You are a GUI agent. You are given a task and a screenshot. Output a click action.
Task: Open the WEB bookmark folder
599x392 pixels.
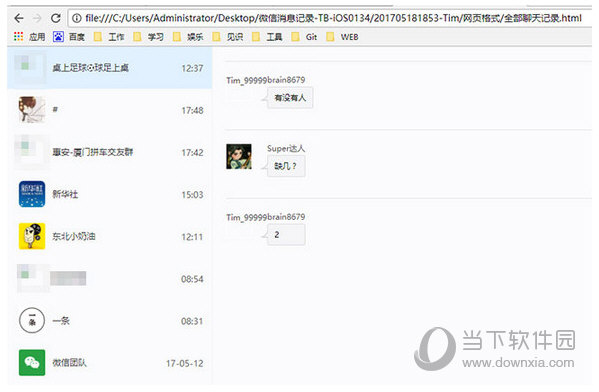click(x=342, y=37)
